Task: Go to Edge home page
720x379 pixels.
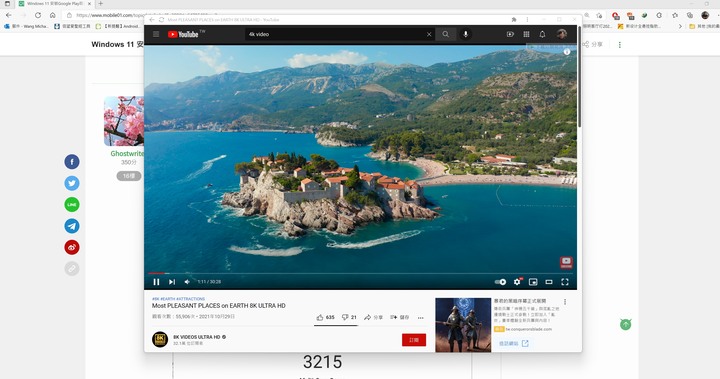Action: pyautogui.click(x=53, y=15)
